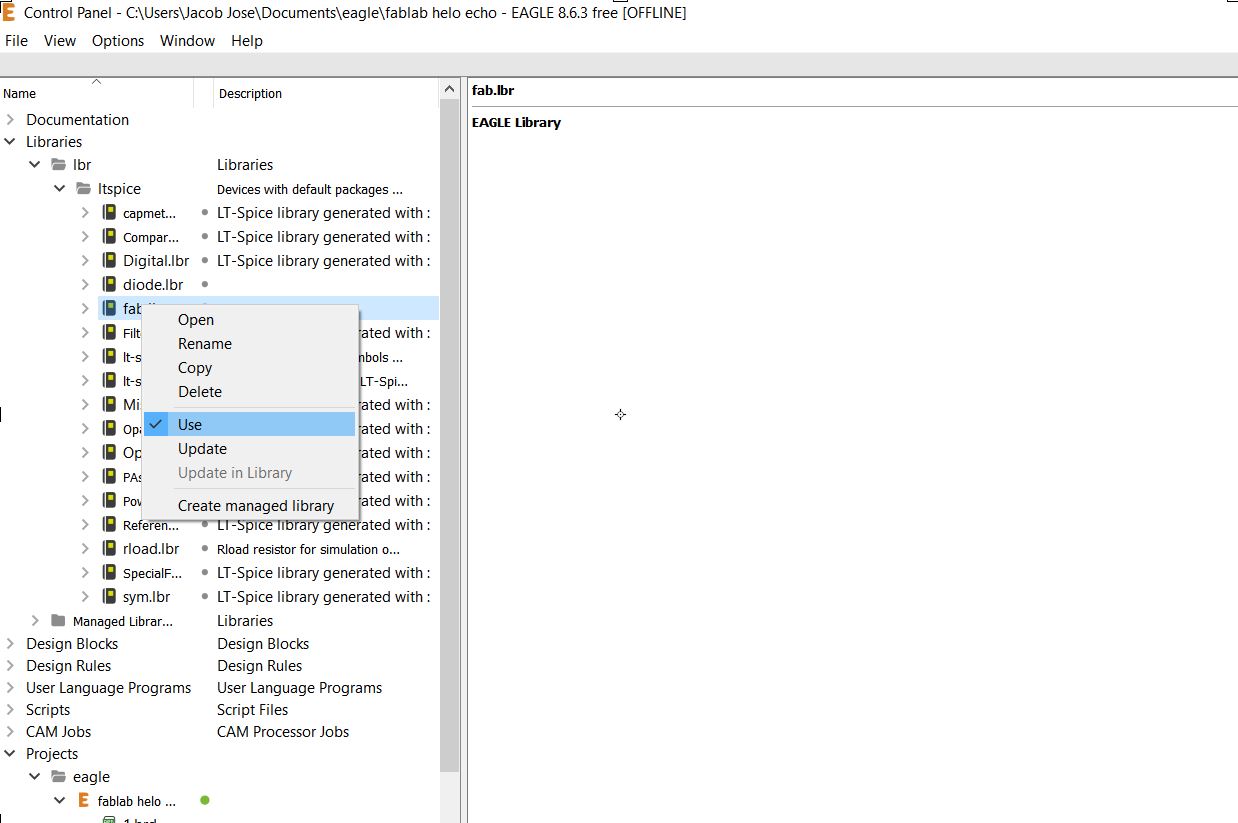Click the PAs... library book icon
1238x823 pixels.
pyautogui.click(x=109, y=476)
